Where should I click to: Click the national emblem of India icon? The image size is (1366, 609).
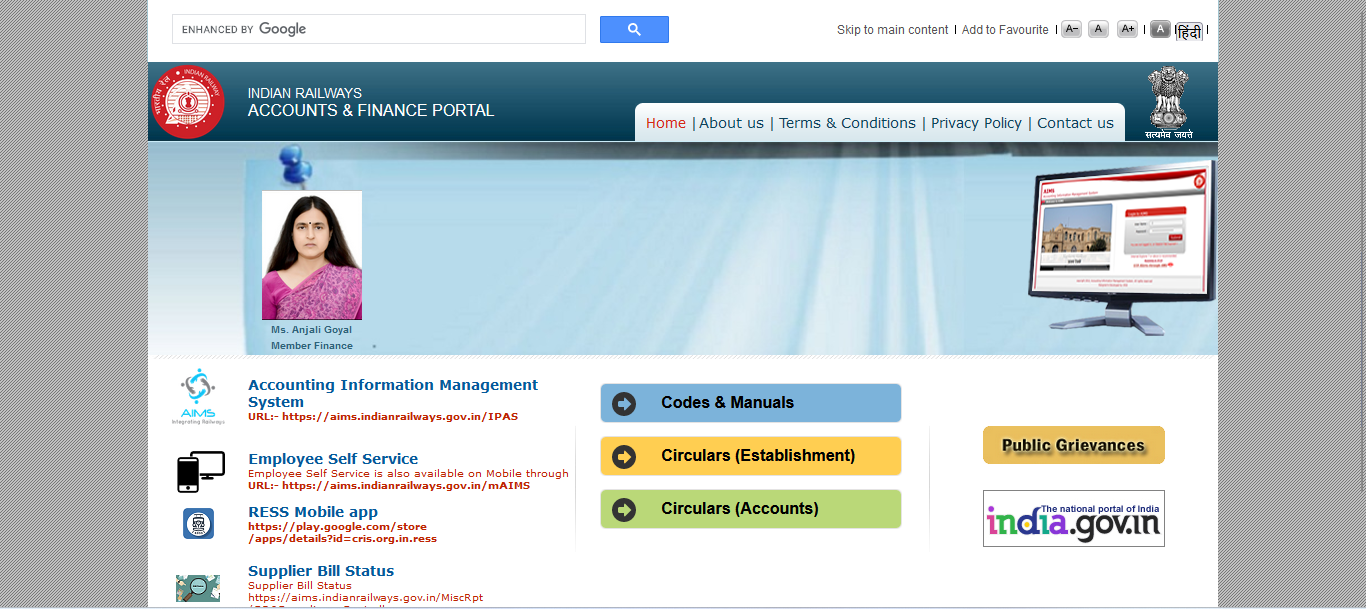click(x=1168, y=102)
